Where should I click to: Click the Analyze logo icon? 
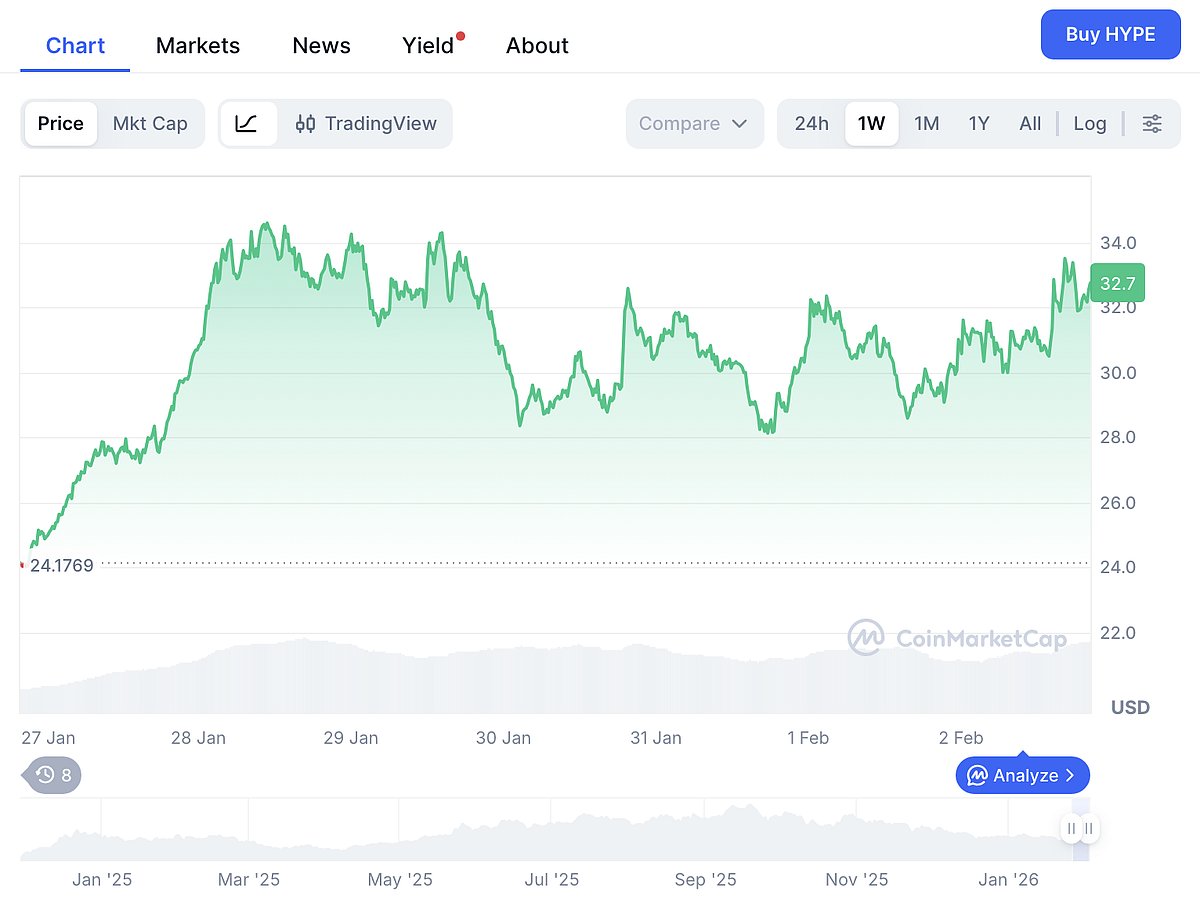[977, 775]
